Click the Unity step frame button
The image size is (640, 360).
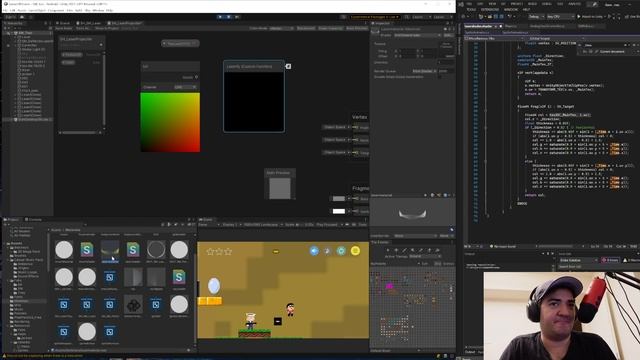(237, 17)
